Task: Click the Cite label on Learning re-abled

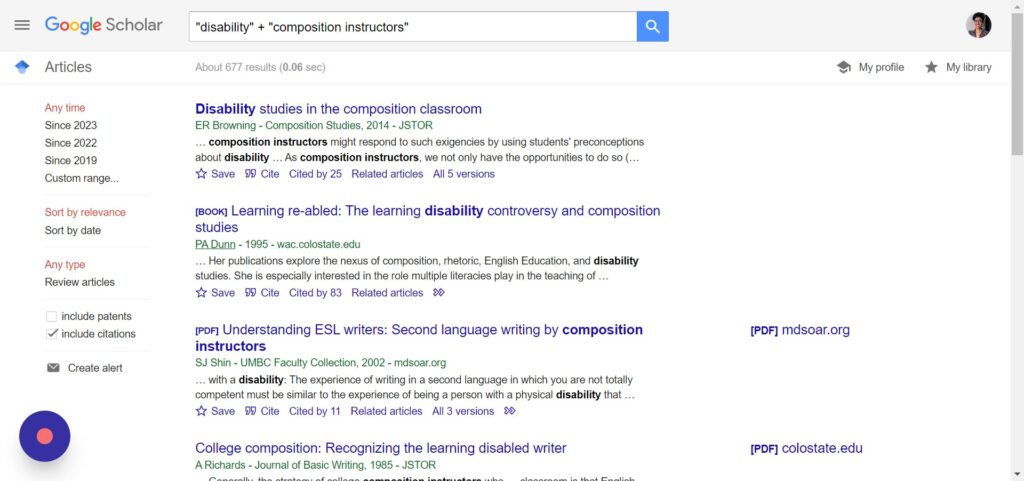Action: point(270,293)
